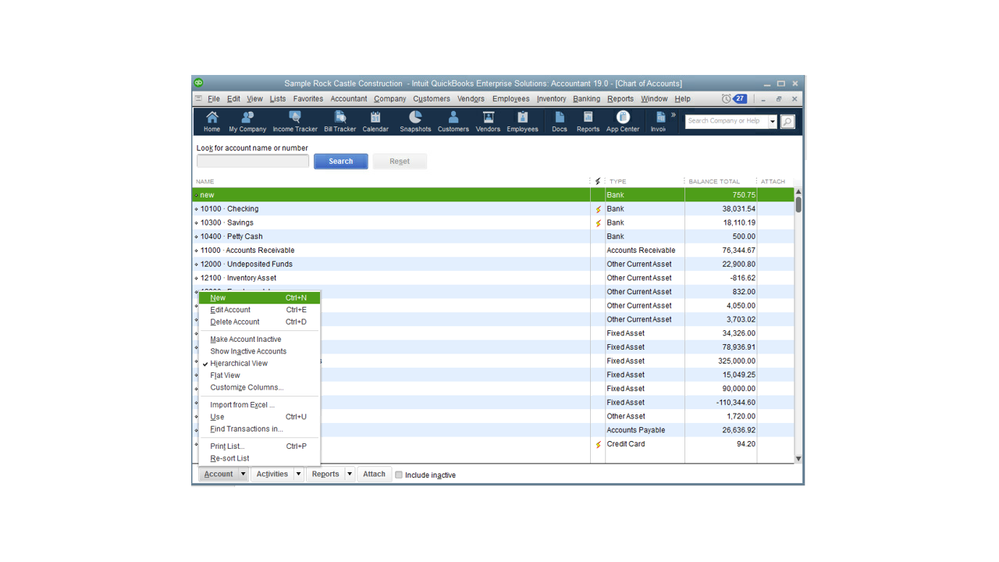Click the Search Company or Help field
This screenshot has height=562, width=999.
tap(726, 121)
